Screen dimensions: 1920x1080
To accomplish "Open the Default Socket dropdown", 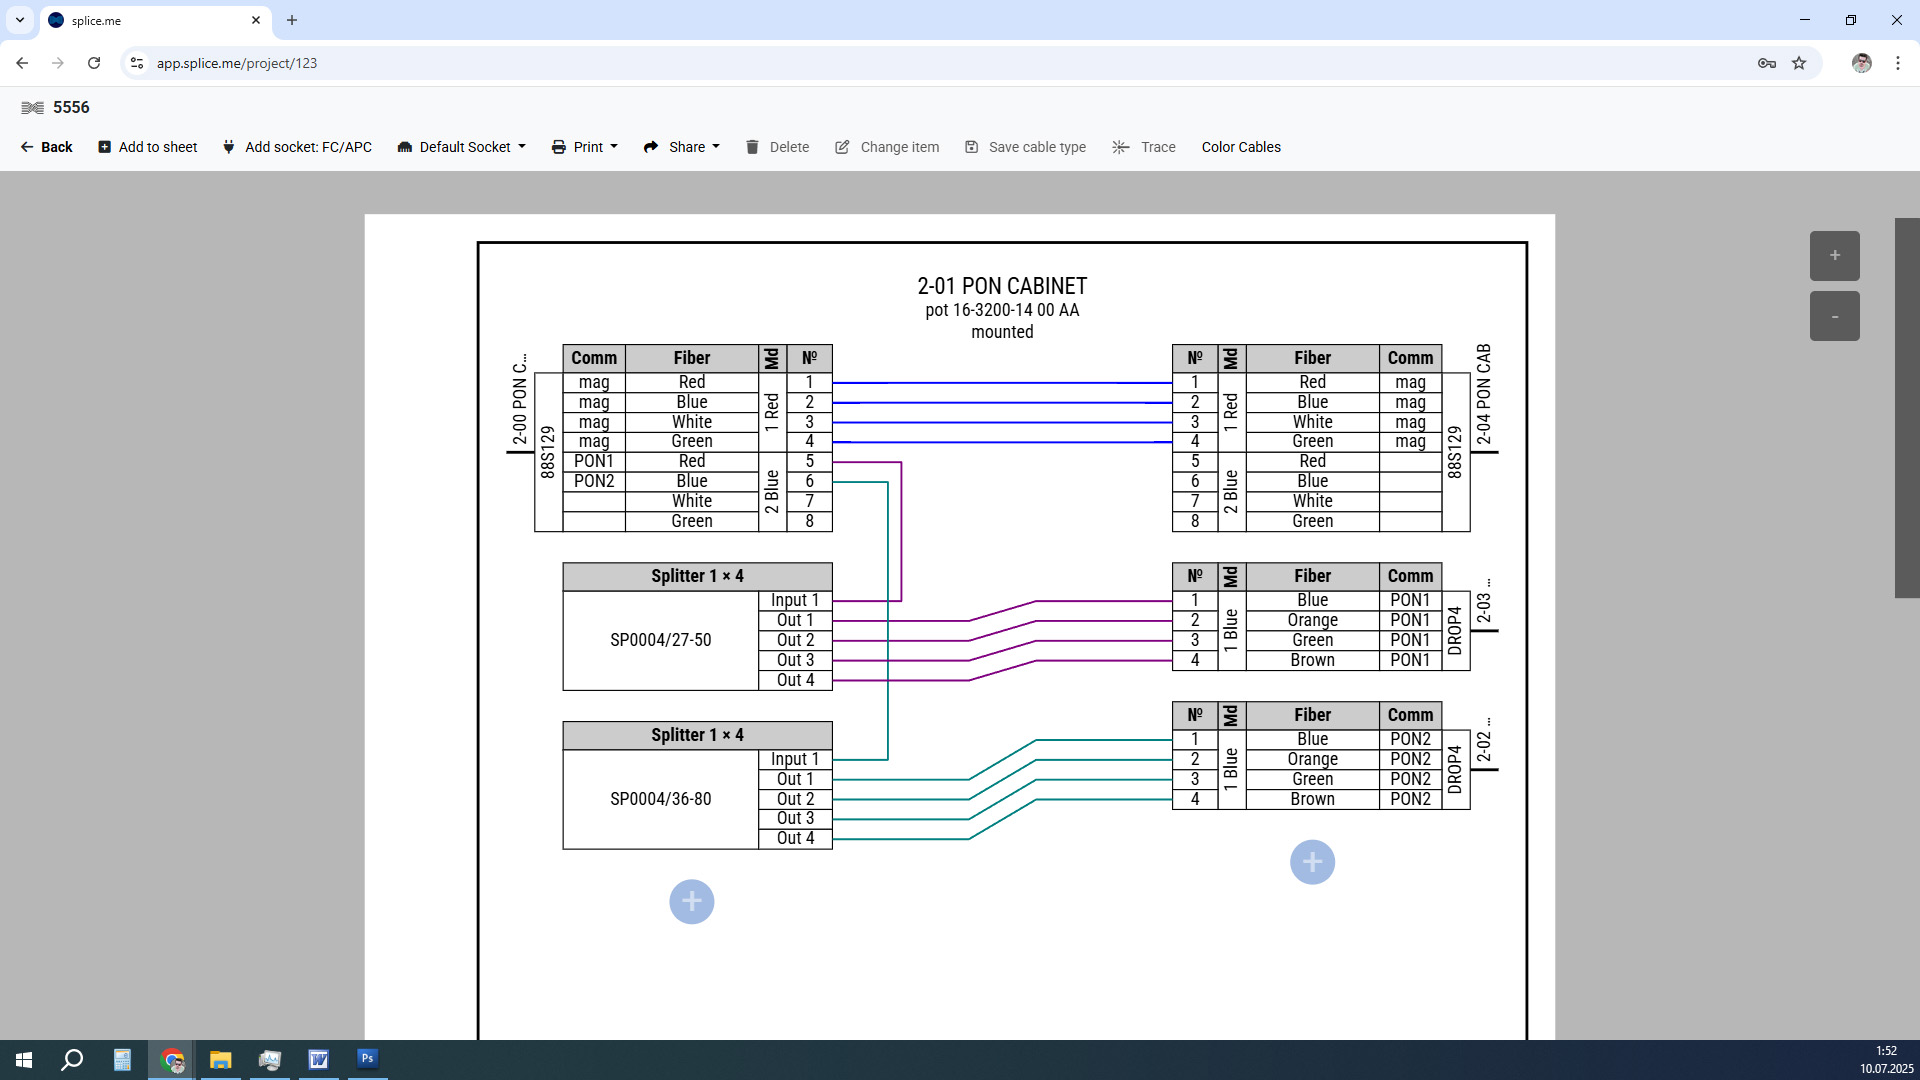I will [460, 147].
